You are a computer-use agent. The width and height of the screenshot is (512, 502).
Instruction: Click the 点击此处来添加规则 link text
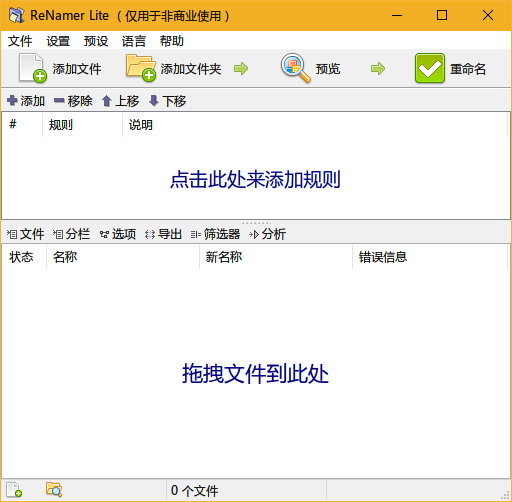(x=255, y=179)
